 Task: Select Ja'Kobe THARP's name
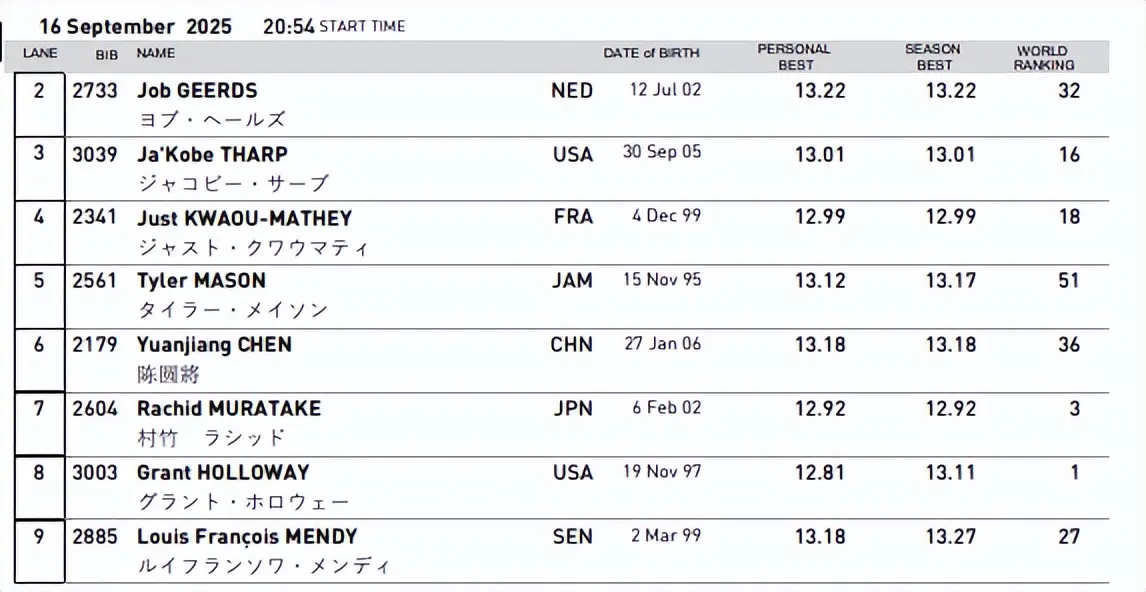(212, 154)
